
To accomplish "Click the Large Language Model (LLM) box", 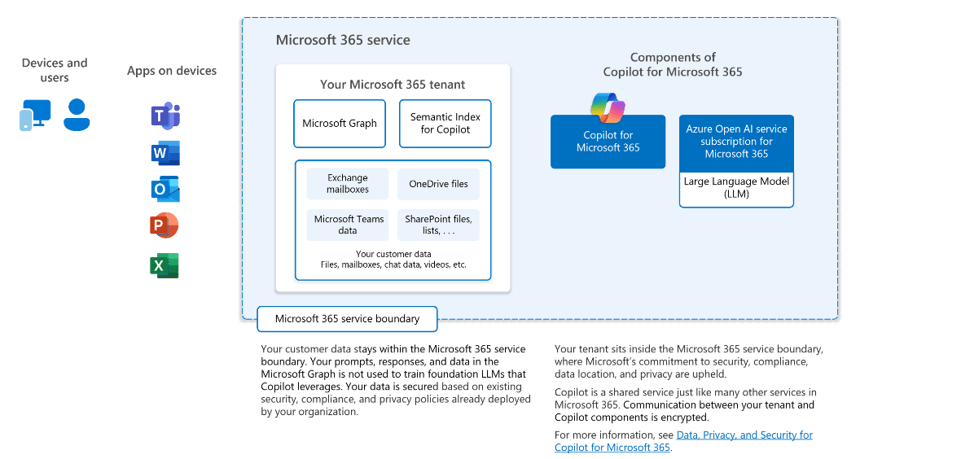I will coord(736,188).
